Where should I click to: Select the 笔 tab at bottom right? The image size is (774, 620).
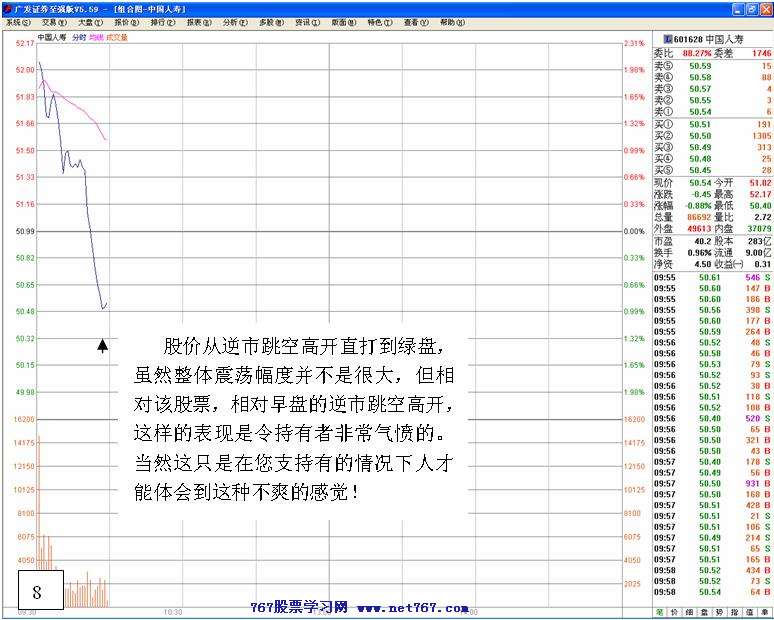pyautogui.click(x=660, y=611)
